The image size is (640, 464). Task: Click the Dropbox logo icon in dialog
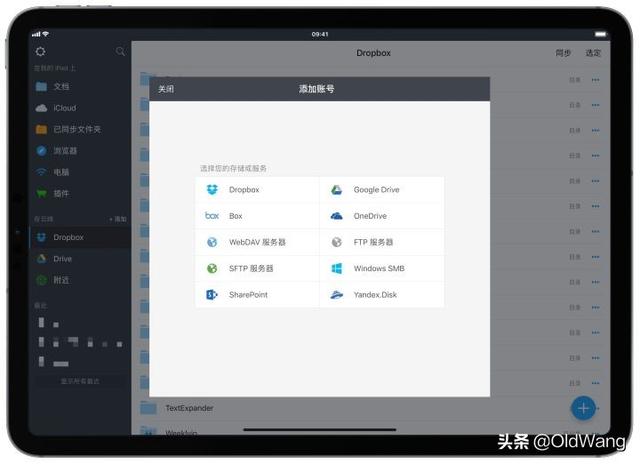[212, 190]
